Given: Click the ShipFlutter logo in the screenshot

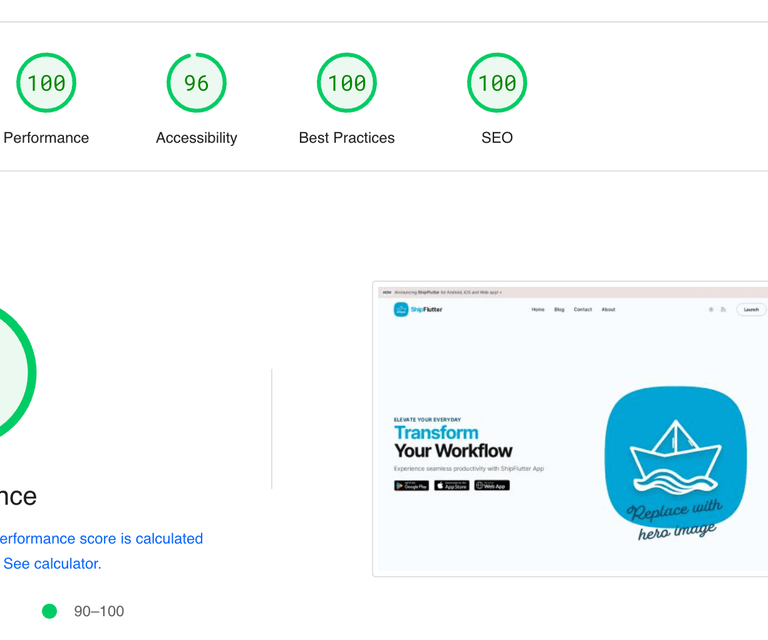Looking at the screenshot, I should pos(418,309).
